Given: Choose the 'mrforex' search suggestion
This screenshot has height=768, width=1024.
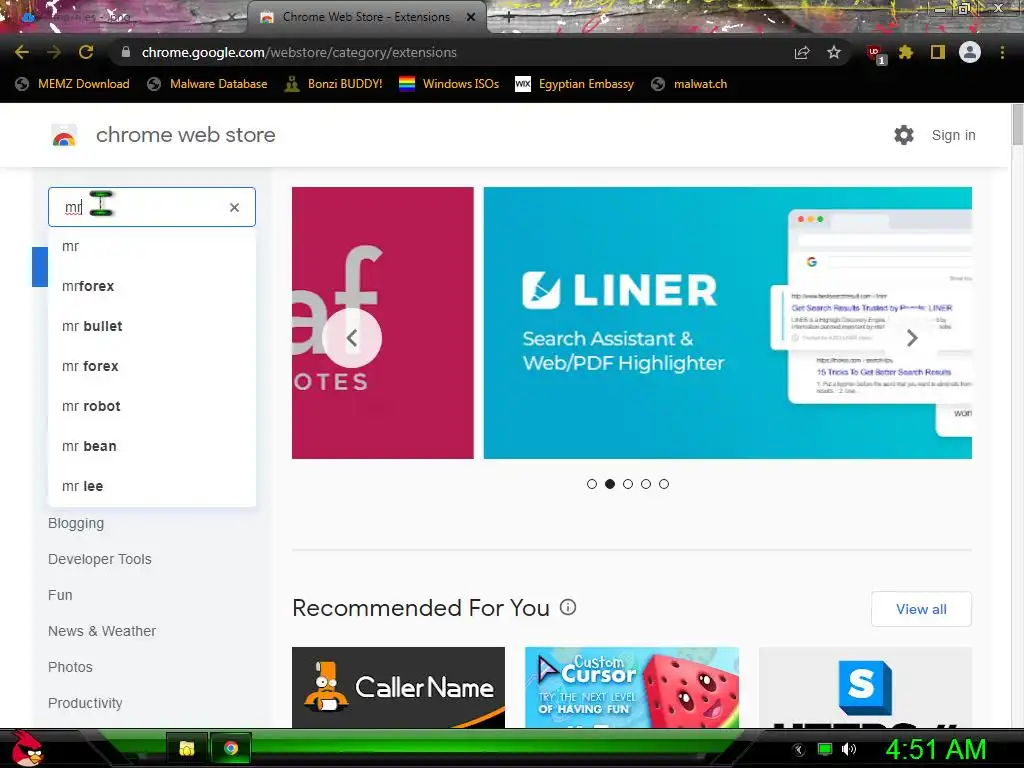Looking at the screenshot, I should [x=152, y=286].
